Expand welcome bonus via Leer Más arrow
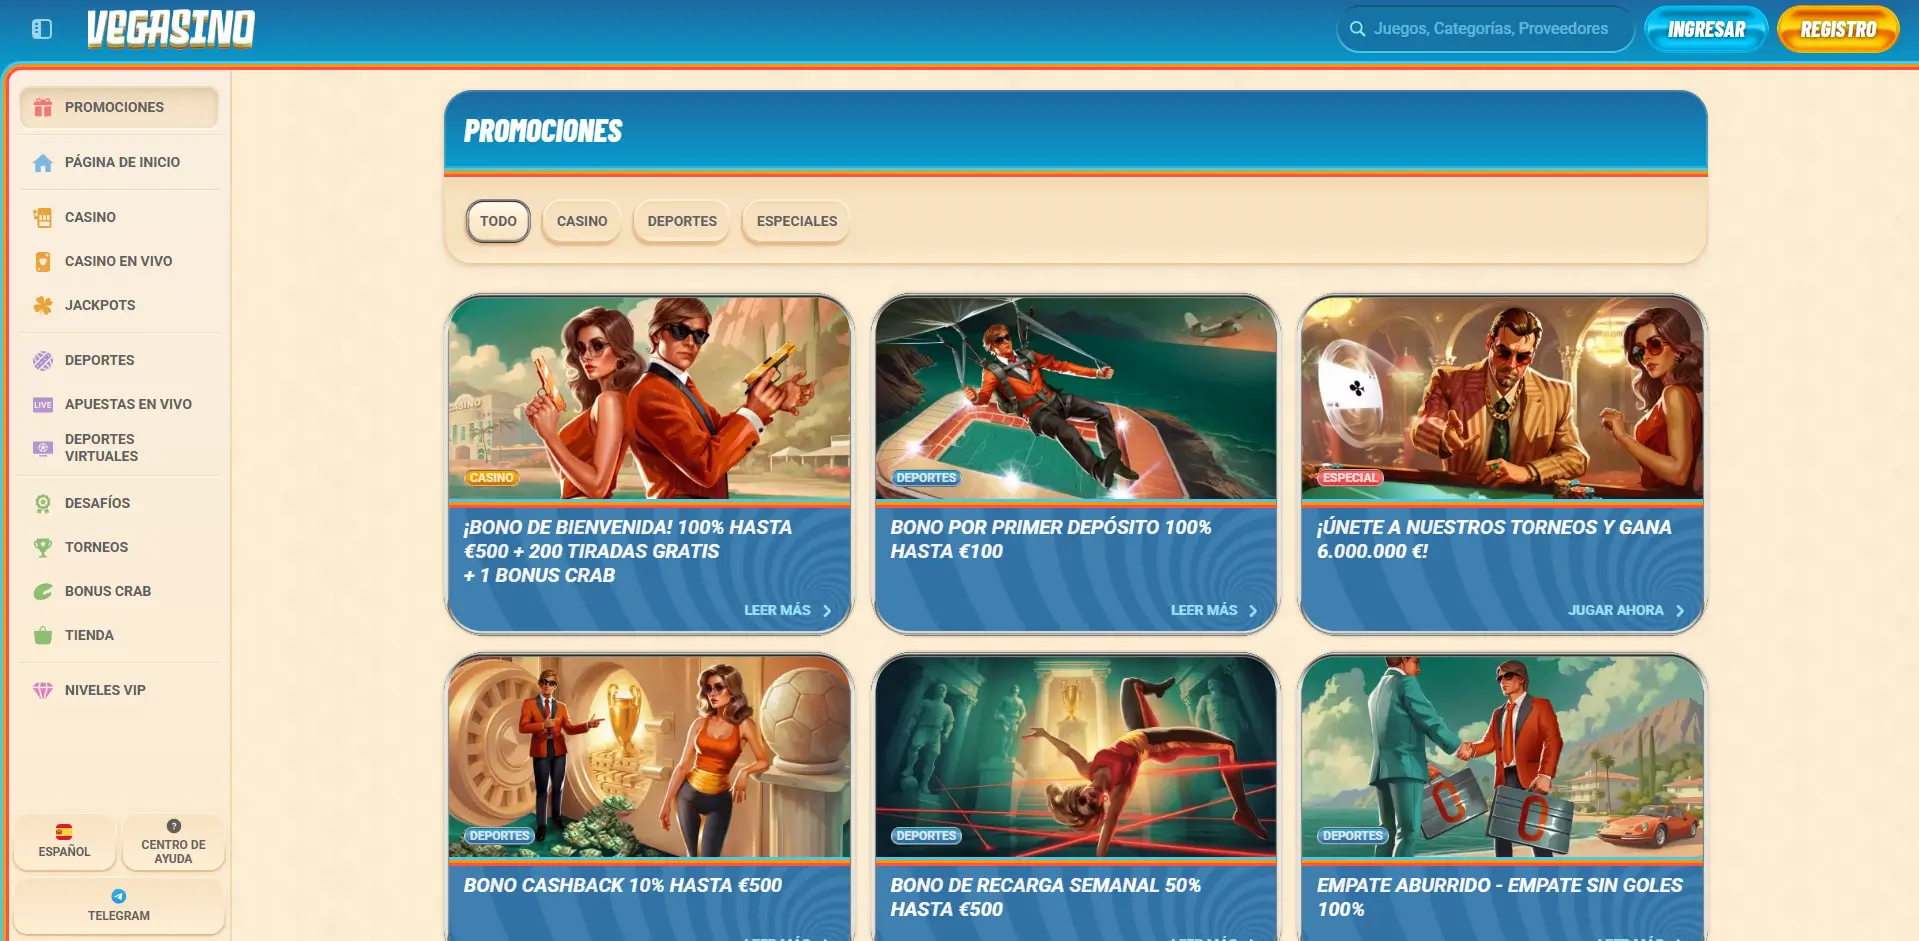The height and width of the screenshot is (941, 1919). click(x=826, y=611)
